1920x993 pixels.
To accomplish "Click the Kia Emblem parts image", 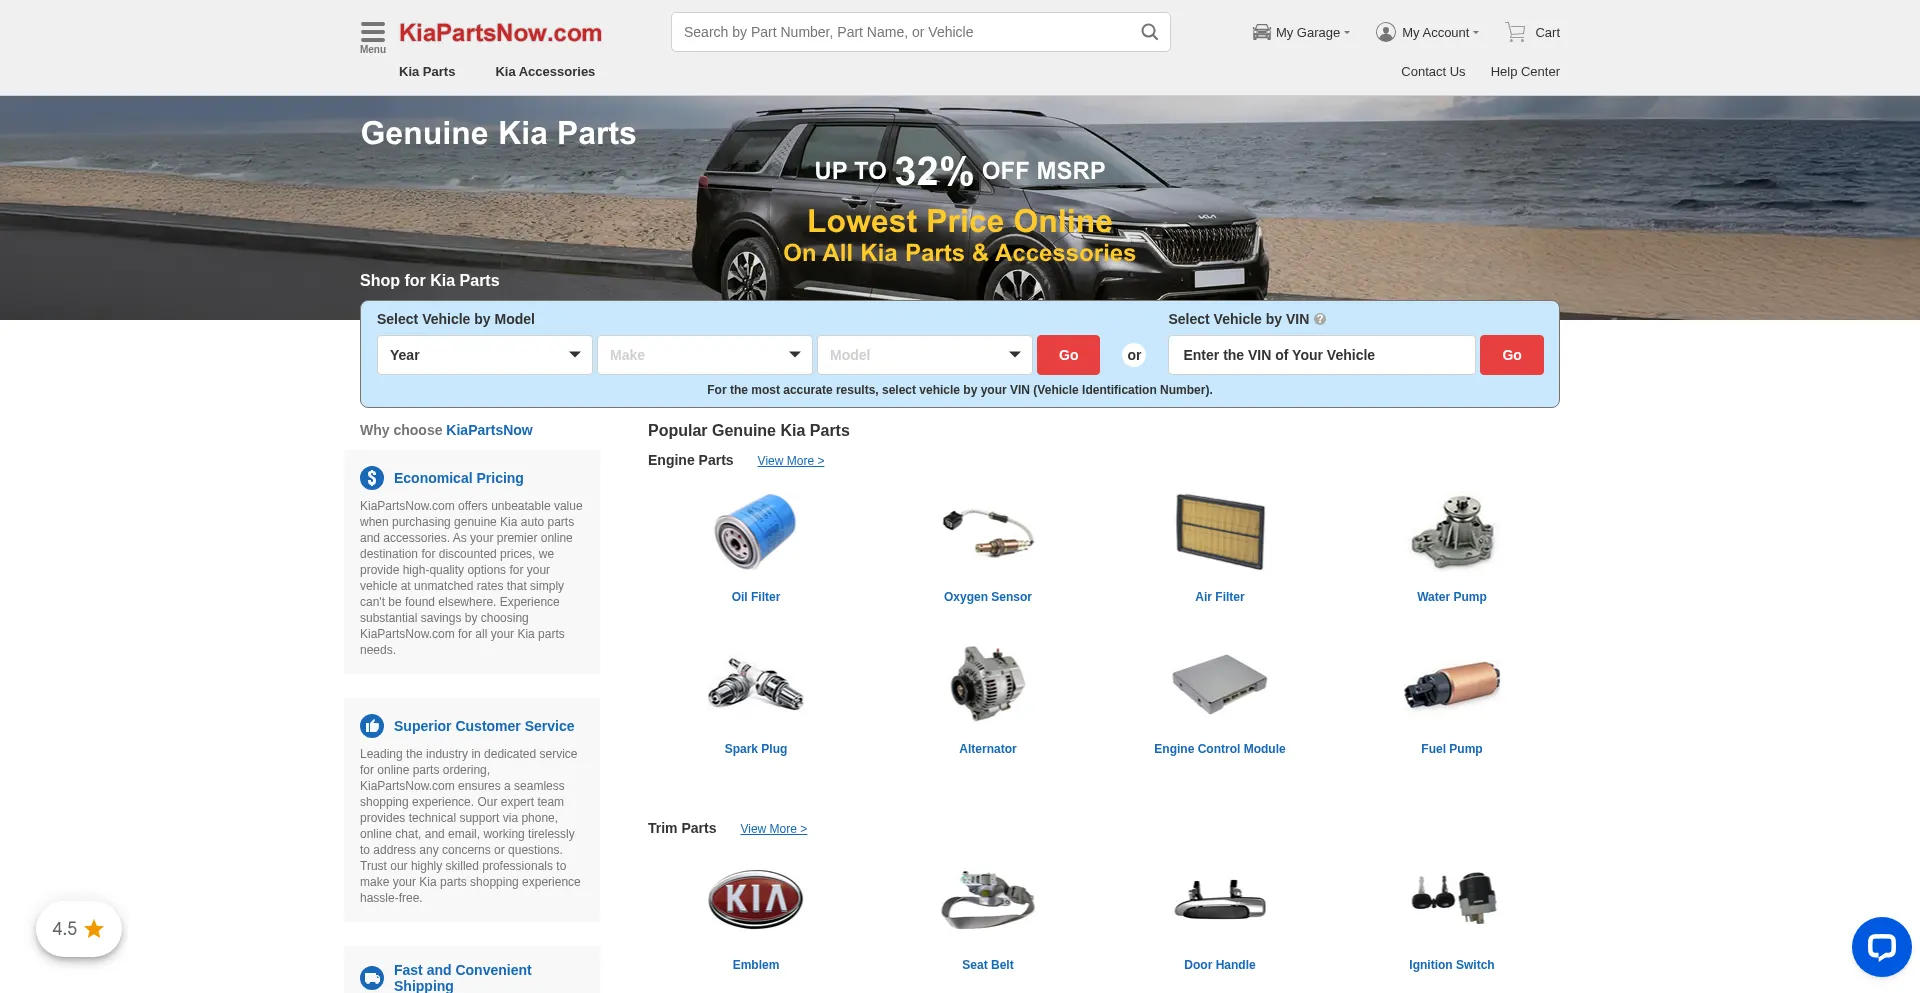I will 755,899.
